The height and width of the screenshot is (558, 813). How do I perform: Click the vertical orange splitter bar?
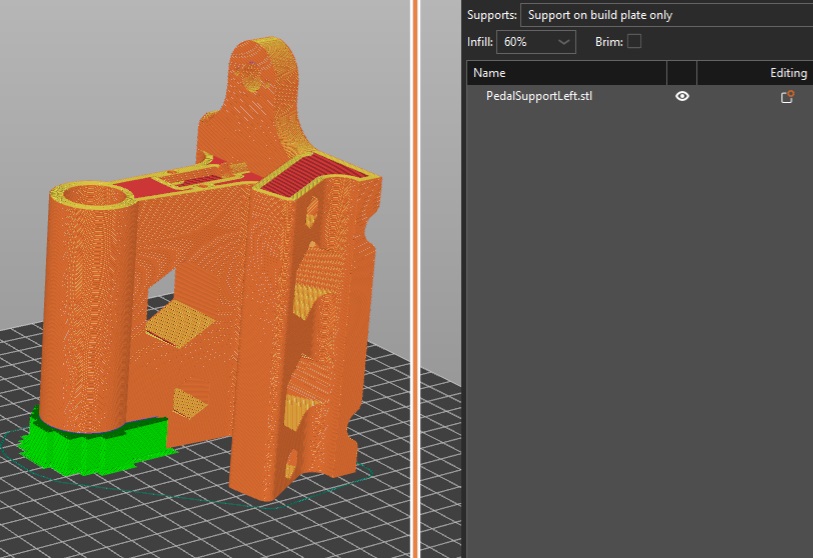click(413, 279)
